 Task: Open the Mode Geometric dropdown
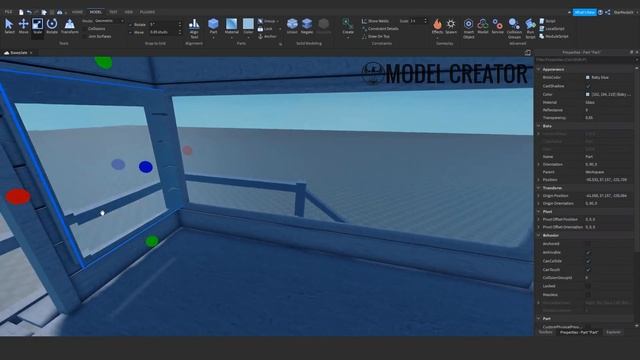pyautogui.click(x=109, y=21)
